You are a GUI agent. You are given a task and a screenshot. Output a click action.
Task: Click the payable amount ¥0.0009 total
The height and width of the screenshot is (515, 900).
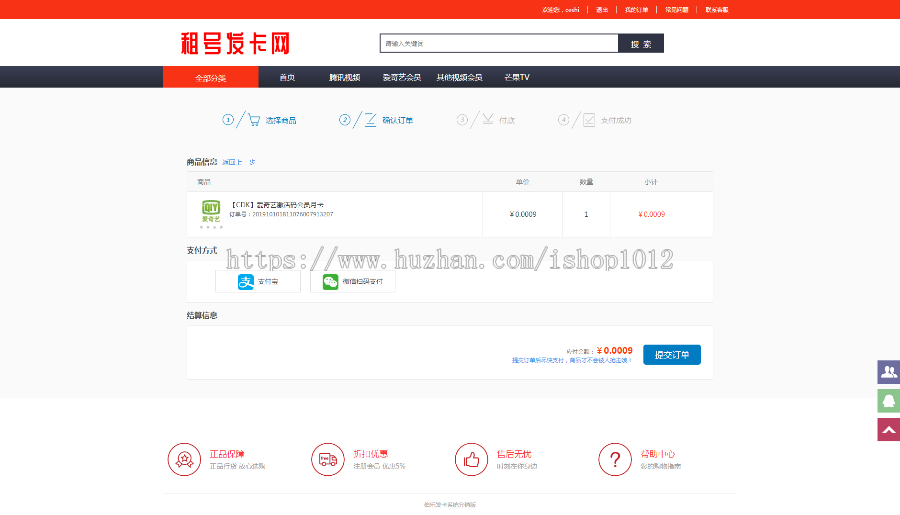615,351
